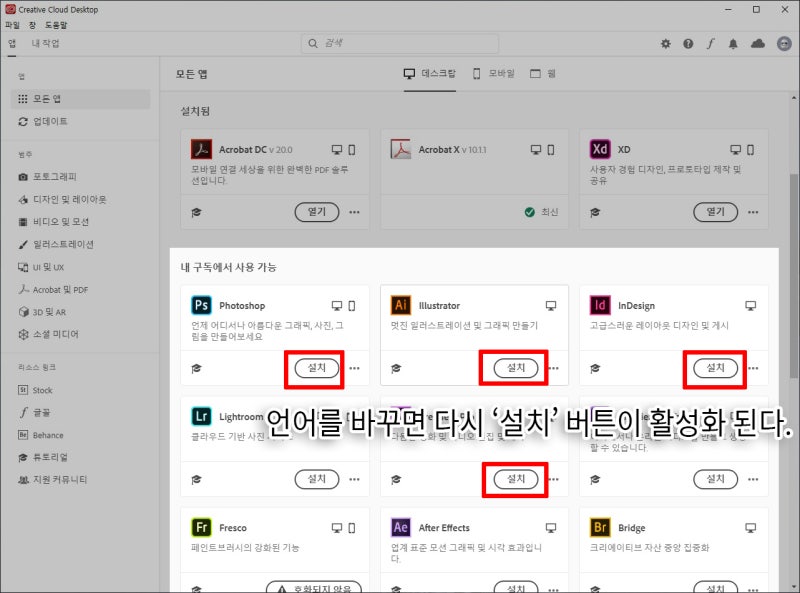Click the vertical scrollbar thumb
The image size is (800, 593).
pos(793,276)
